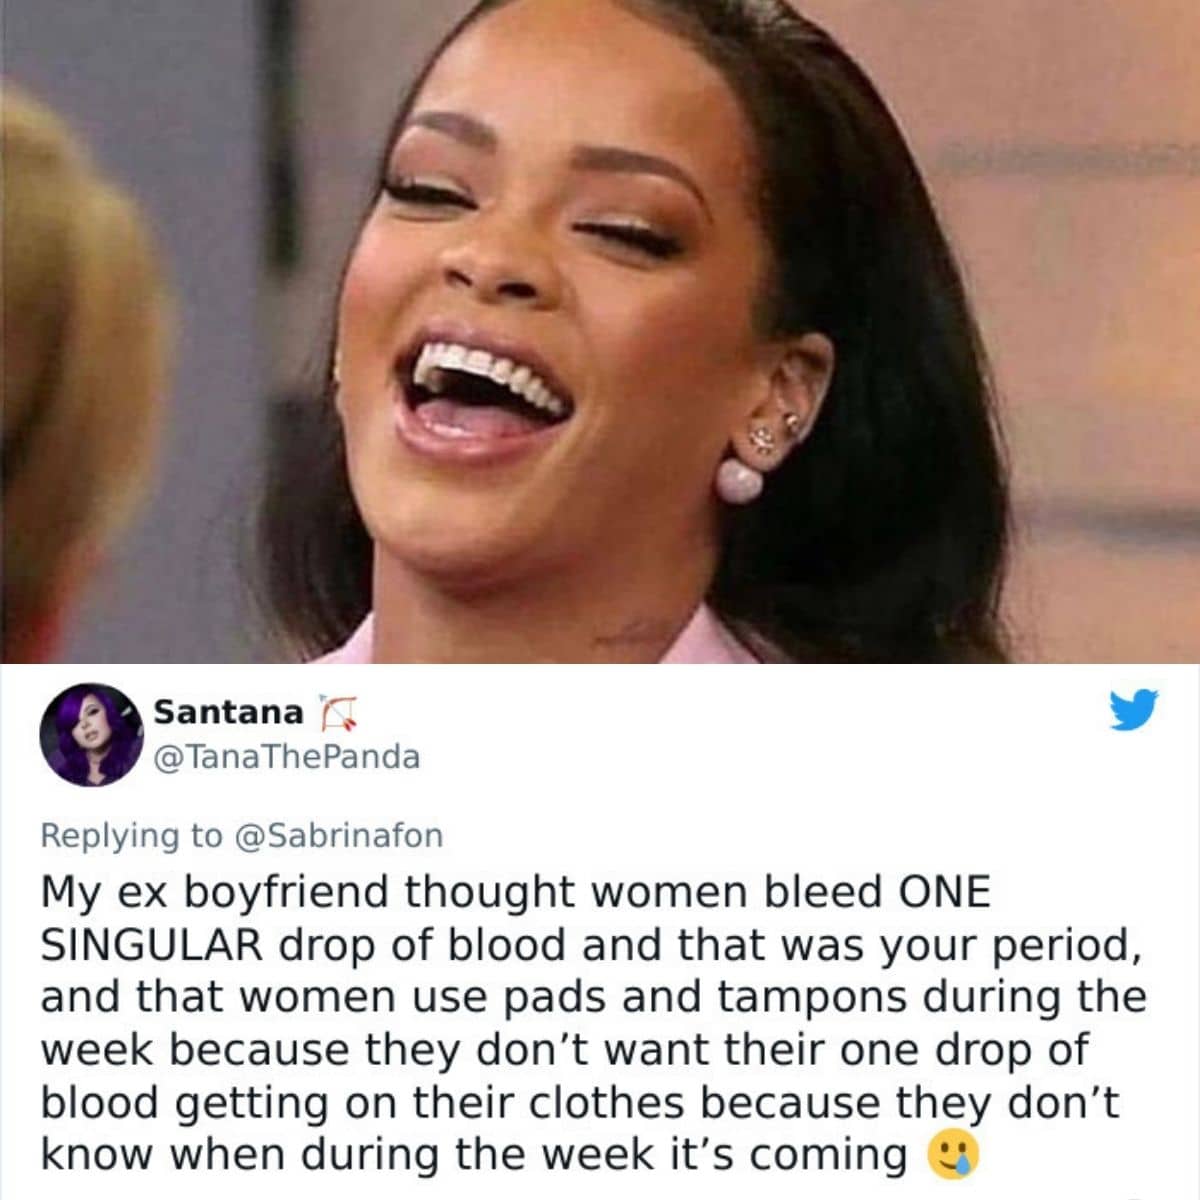Click the crying smile emoji ending the tweet
This screenshot has height=1200, width=1200.
(x=954, y=1156)
